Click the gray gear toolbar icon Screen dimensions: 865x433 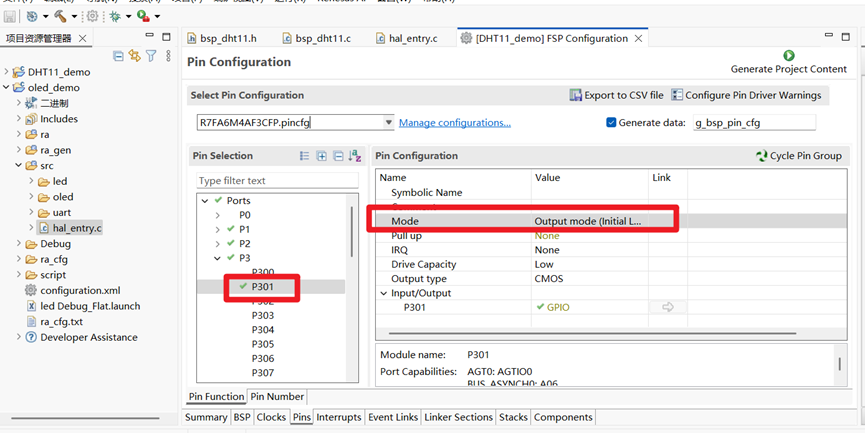tap(93, 17)
